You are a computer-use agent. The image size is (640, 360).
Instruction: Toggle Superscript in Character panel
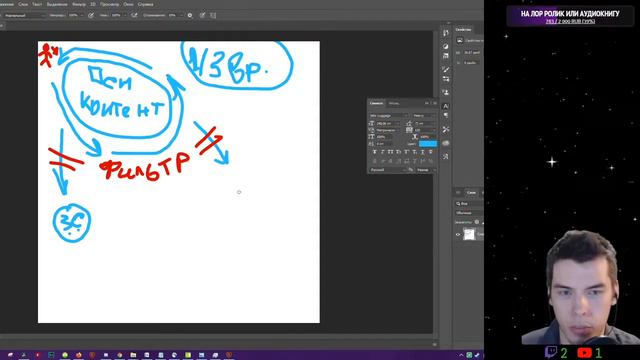tap(406, 152)
